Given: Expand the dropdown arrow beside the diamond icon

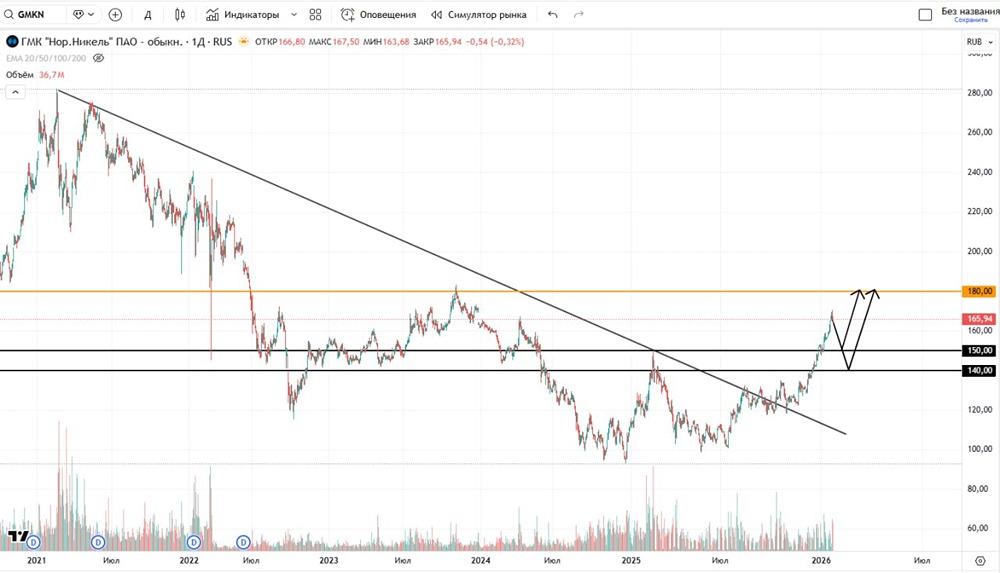Looking at the screenshot, I should point(91,14).
